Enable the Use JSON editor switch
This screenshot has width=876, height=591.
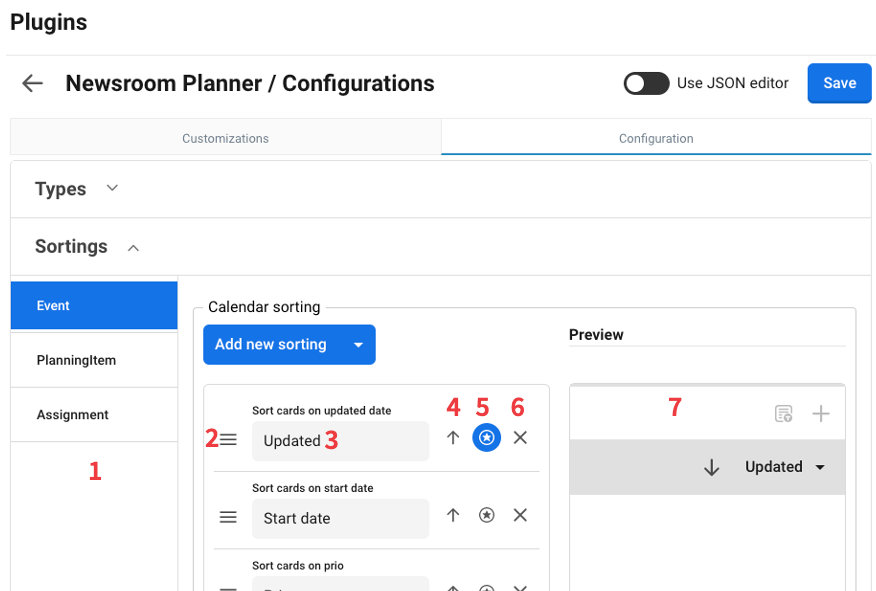click(x=646, y=83)
